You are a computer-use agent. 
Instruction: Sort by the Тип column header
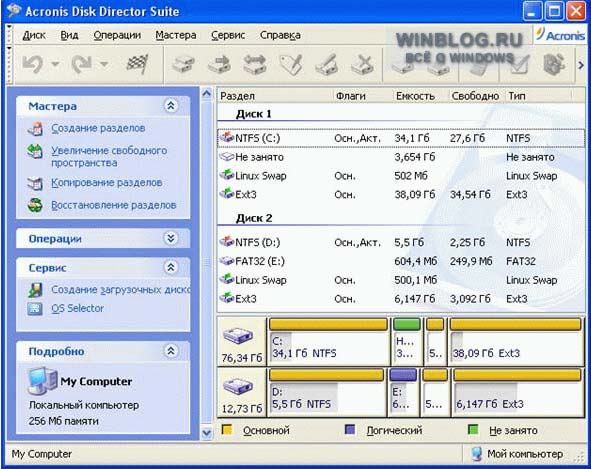tap(539, 96)
